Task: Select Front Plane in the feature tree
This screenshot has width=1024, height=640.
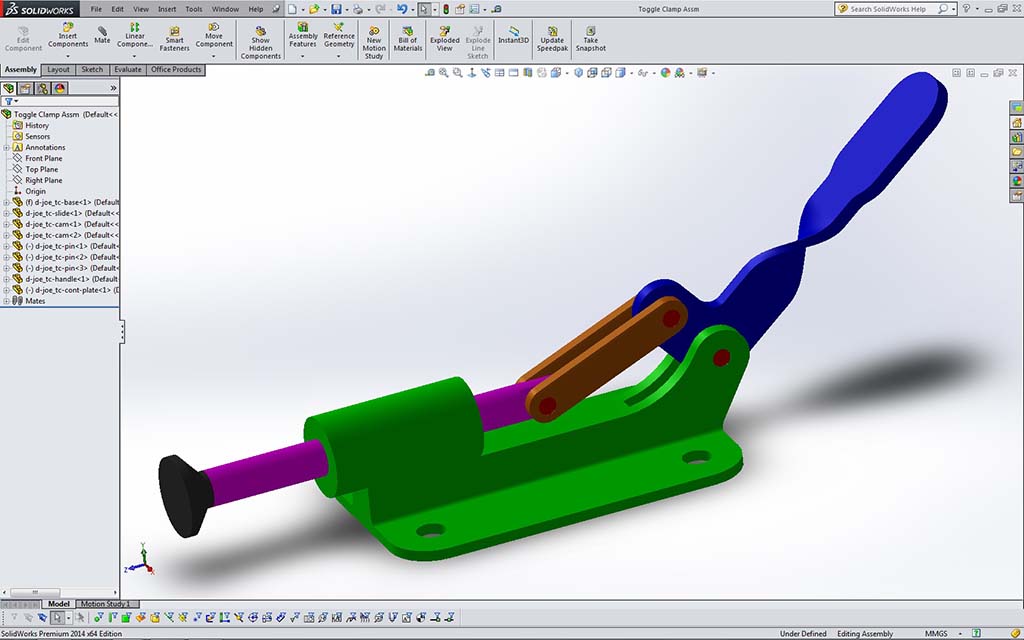Action: [43, 159]
